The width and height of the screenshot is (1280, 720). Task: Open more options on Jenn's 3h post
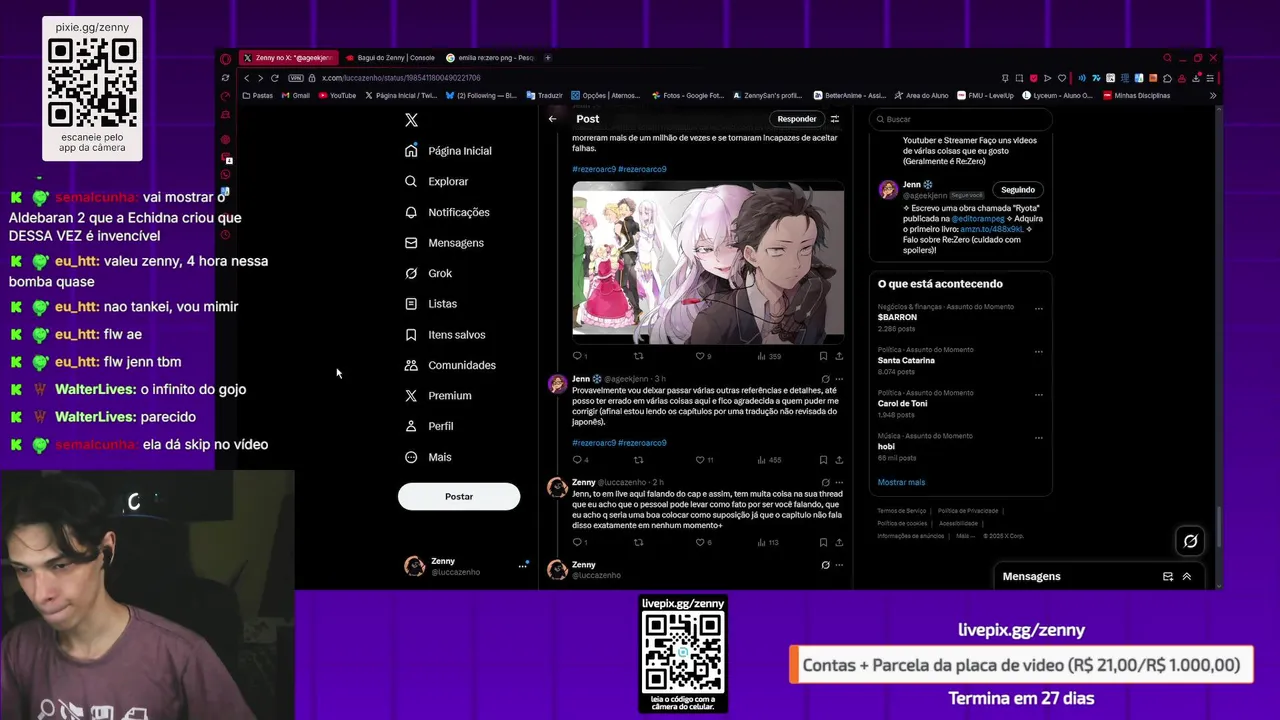[x=839, y=379]
